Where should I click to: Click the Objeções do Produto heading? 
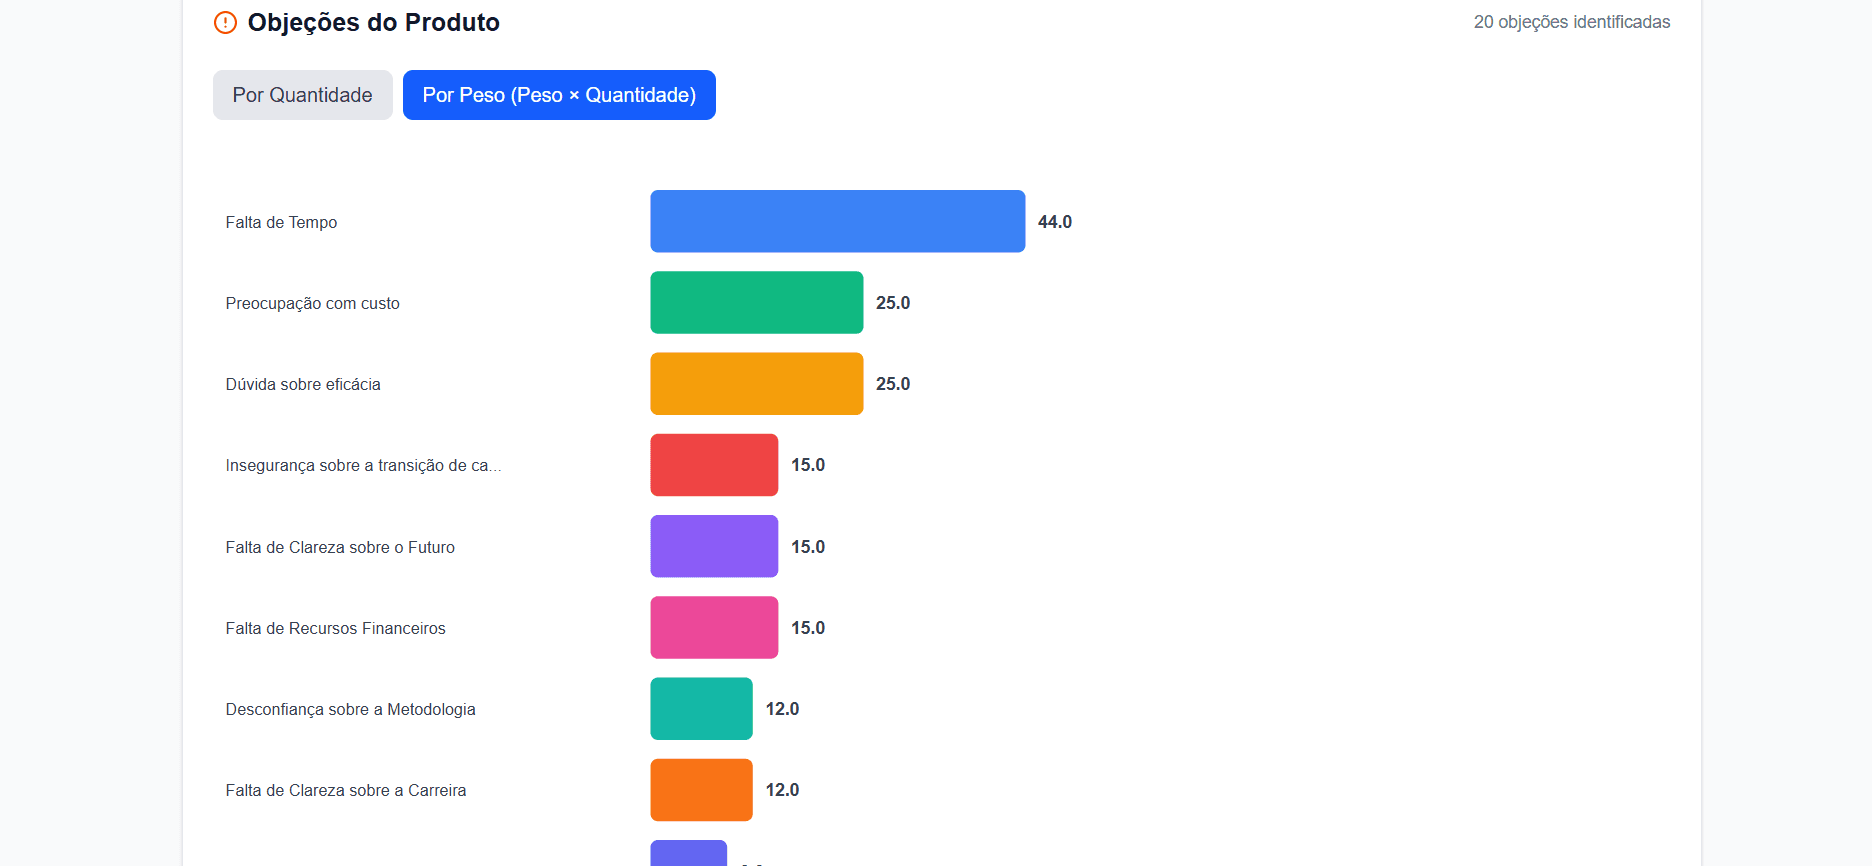373,22
